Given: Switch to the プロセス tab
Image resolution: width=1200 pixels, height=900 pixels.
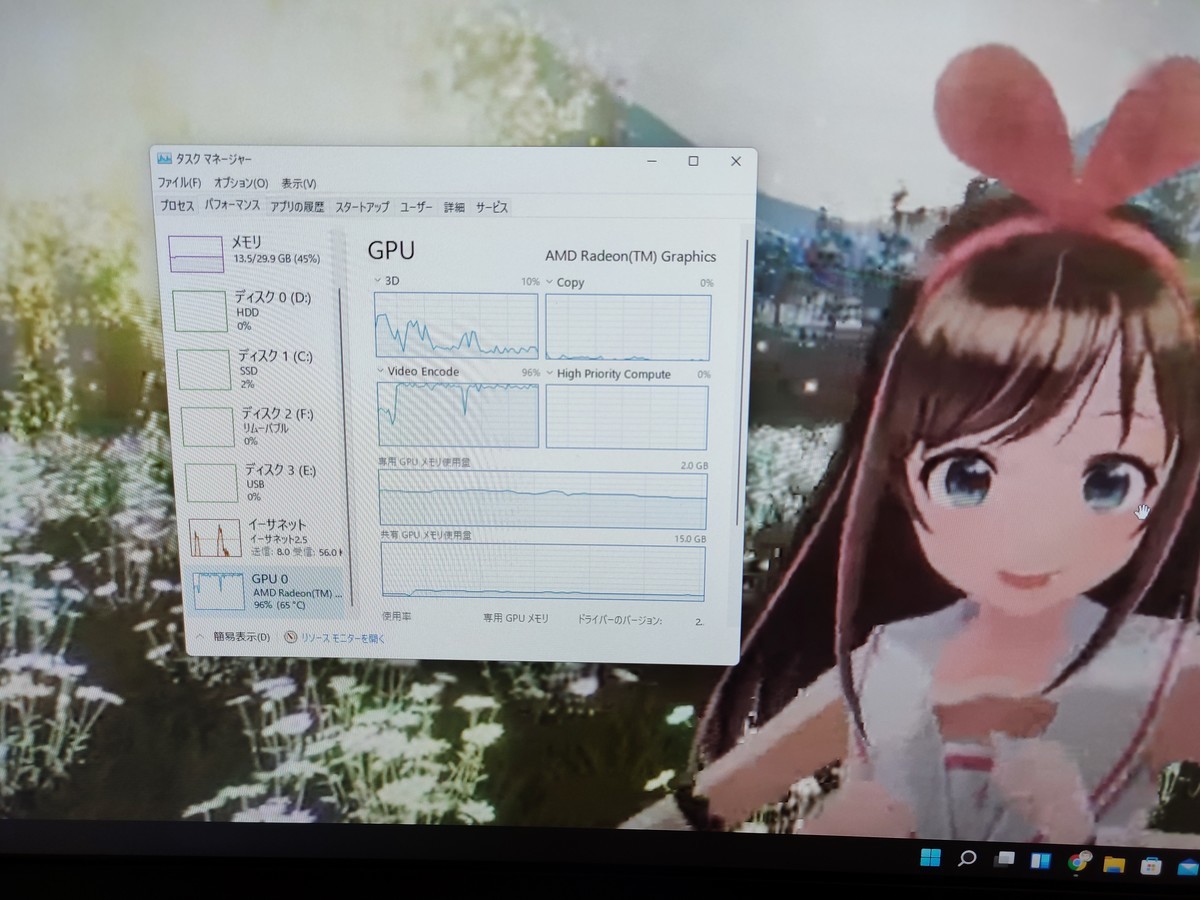Looking at the screenshot, I should pyautogui.click(x=177, y=206).
